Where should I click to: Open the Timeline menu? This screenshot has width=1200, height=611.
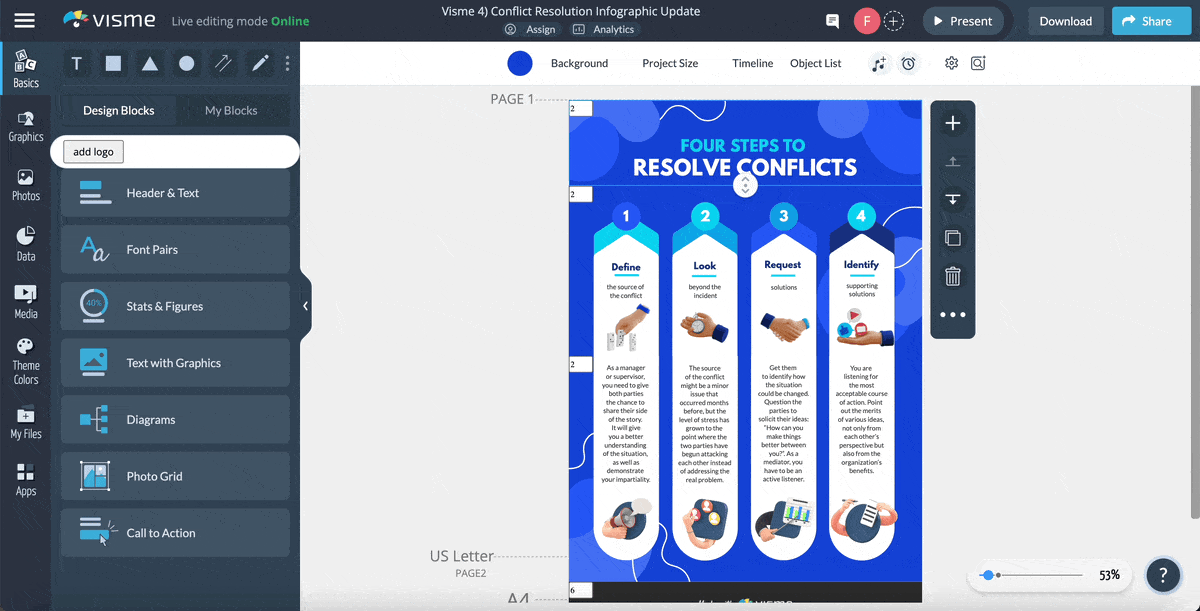752,62
